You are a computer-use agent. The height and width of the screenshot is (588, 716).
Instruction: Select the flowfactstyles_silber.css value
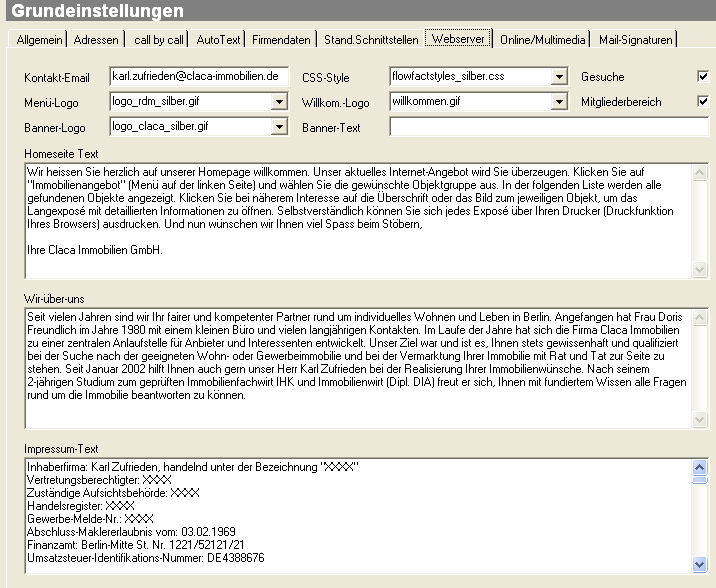click(448, 76)
